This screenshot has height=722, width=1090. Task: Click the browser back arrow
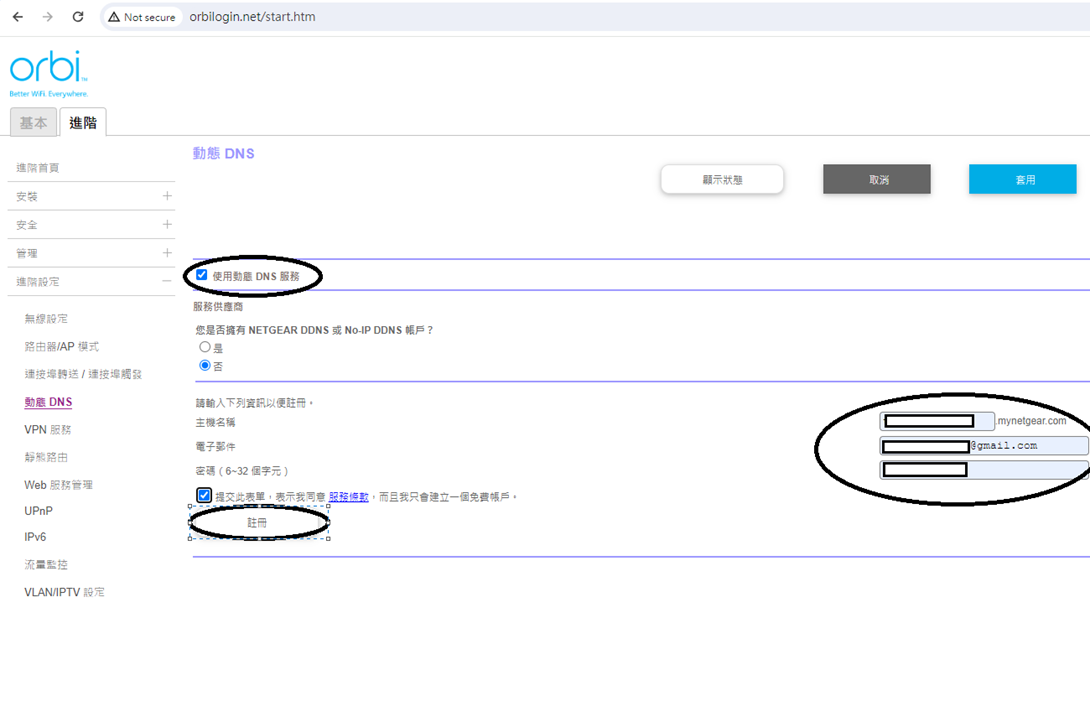tap(18, 17)
